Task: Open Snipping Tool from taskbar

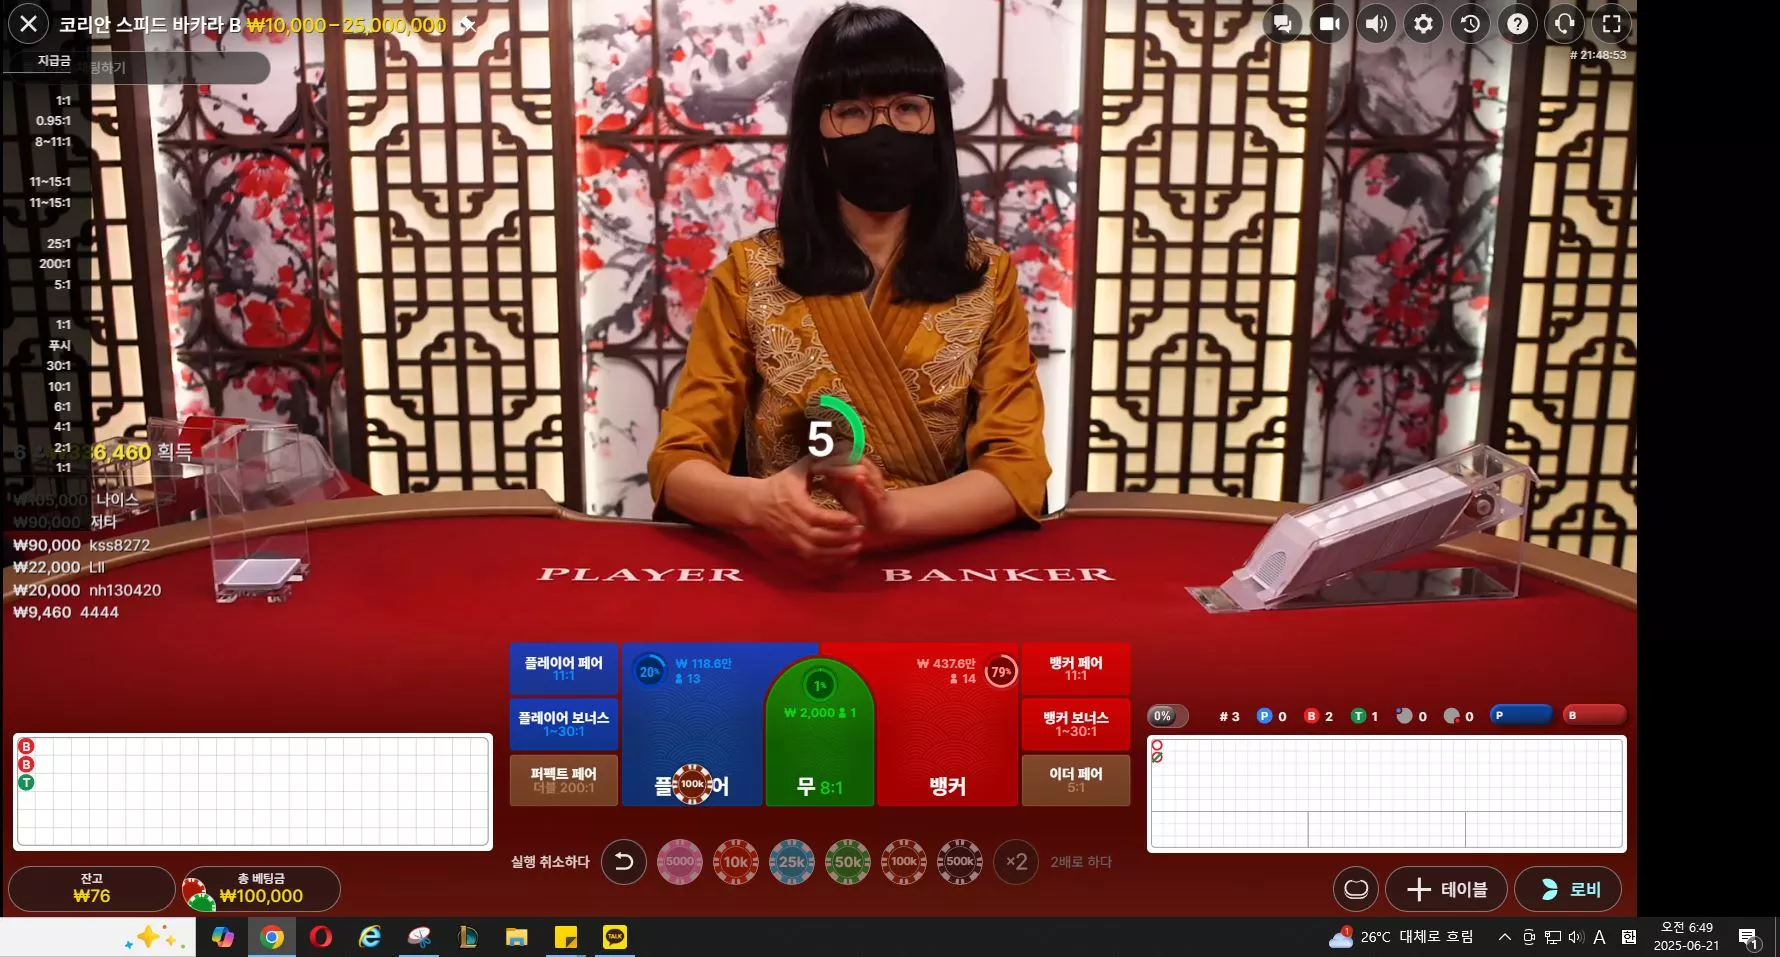Action: click(419, 937)
